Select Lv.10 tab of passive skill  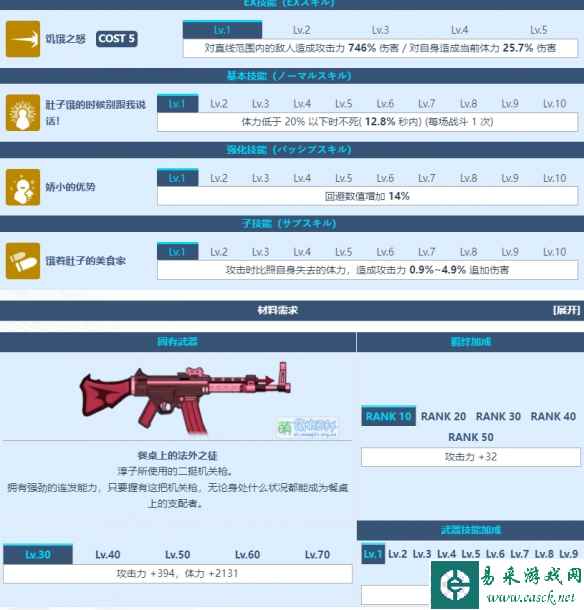click(554, 178)
